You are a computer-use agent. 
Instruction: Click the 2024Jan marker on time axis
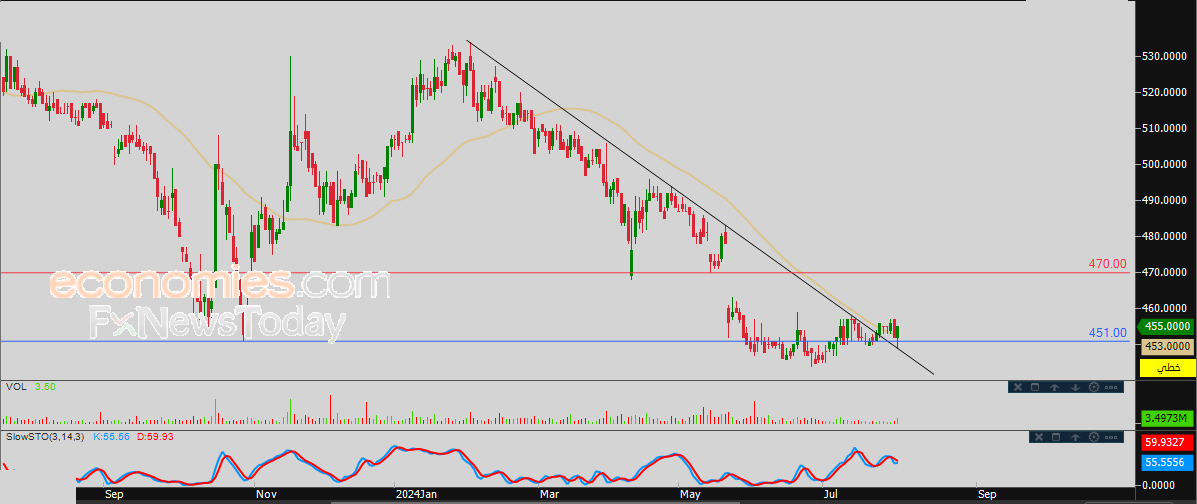click(x=414, y=494)
